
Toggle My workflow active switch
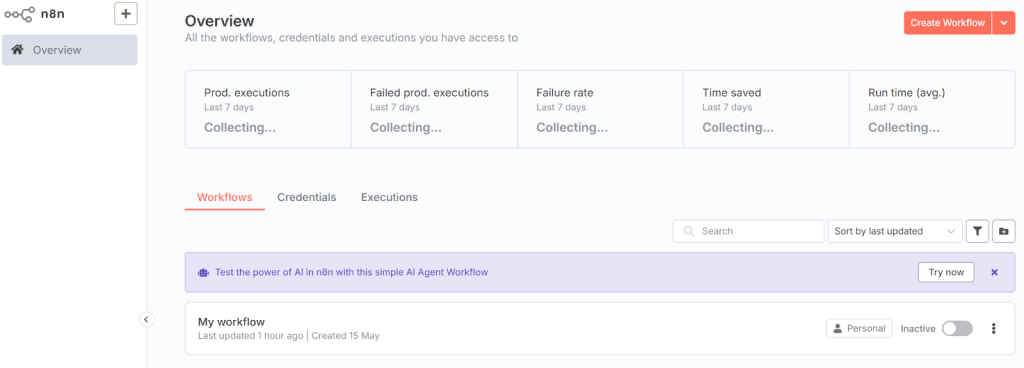tap(957, 329)
